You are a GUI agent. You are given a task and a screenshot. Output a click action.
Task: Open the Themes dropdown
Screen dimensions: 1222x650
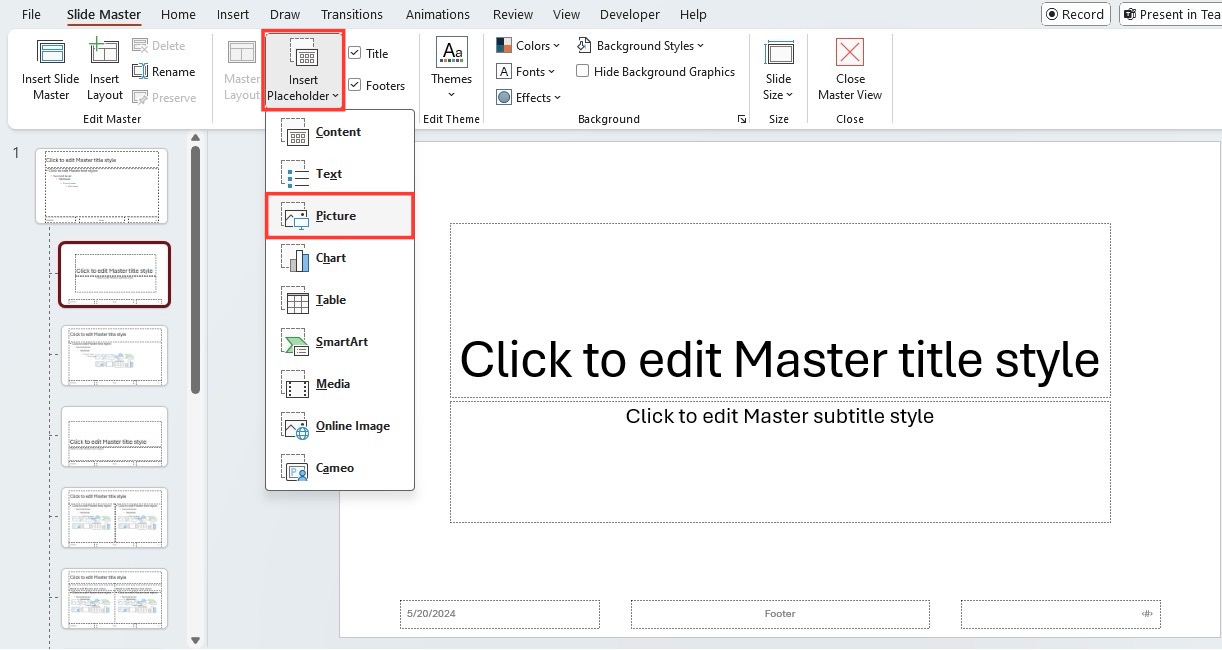(x=452, y=68)
